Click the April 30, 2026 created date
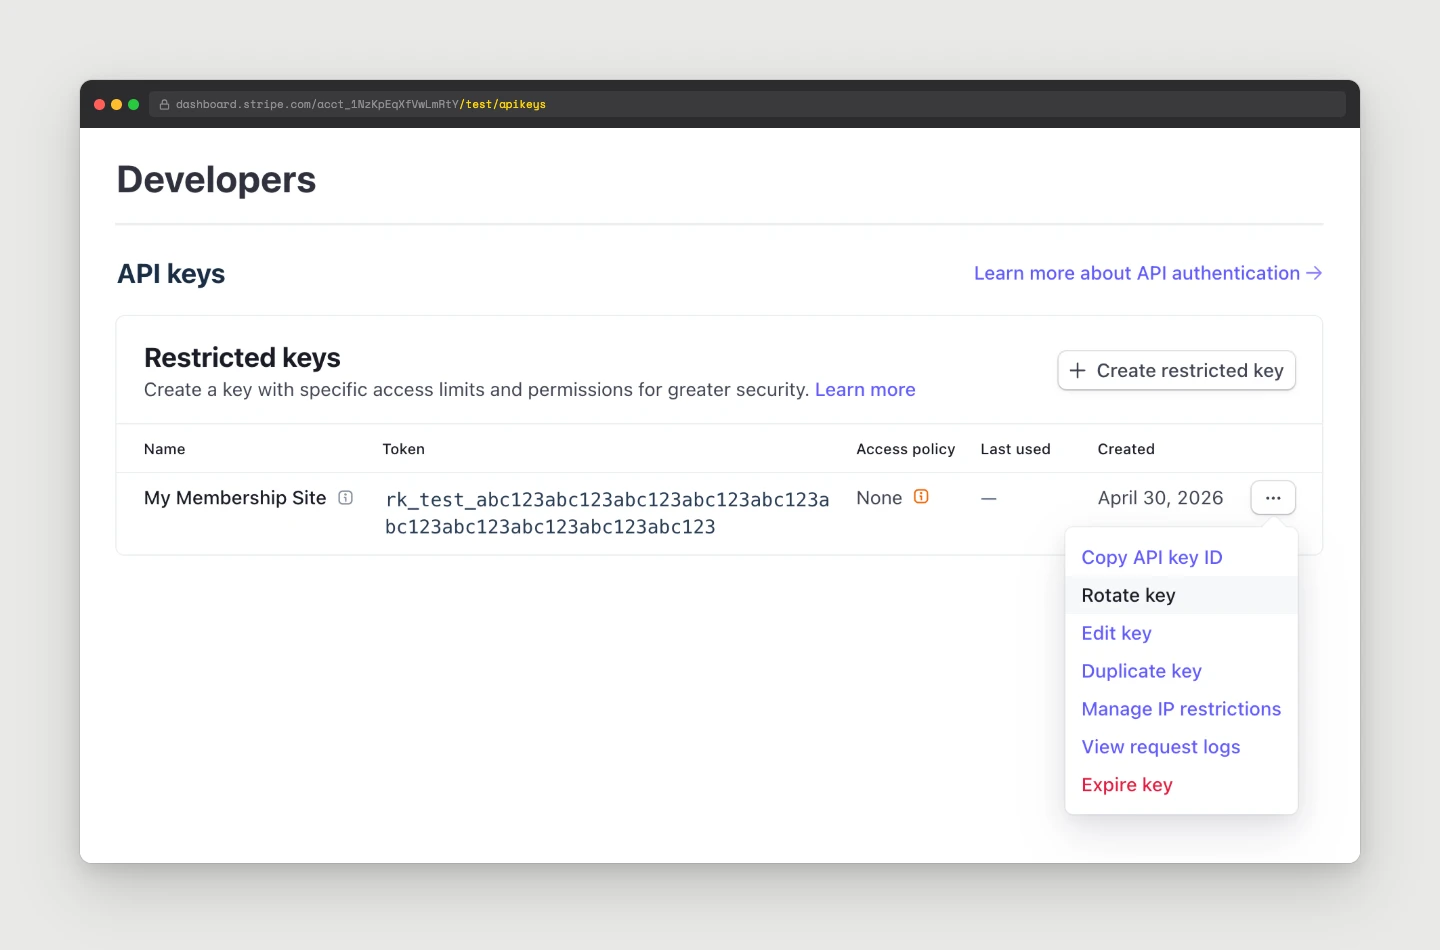The width and height of the screenshot is (1440, 950). (1160, 498)
